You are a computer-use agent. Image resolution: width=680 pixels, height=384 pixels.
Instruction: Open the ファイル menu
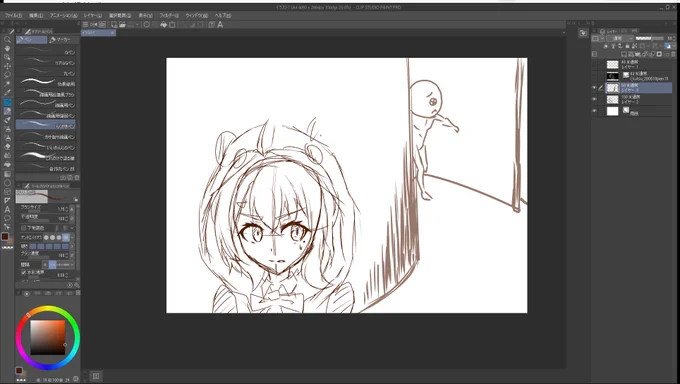[13, 15]
